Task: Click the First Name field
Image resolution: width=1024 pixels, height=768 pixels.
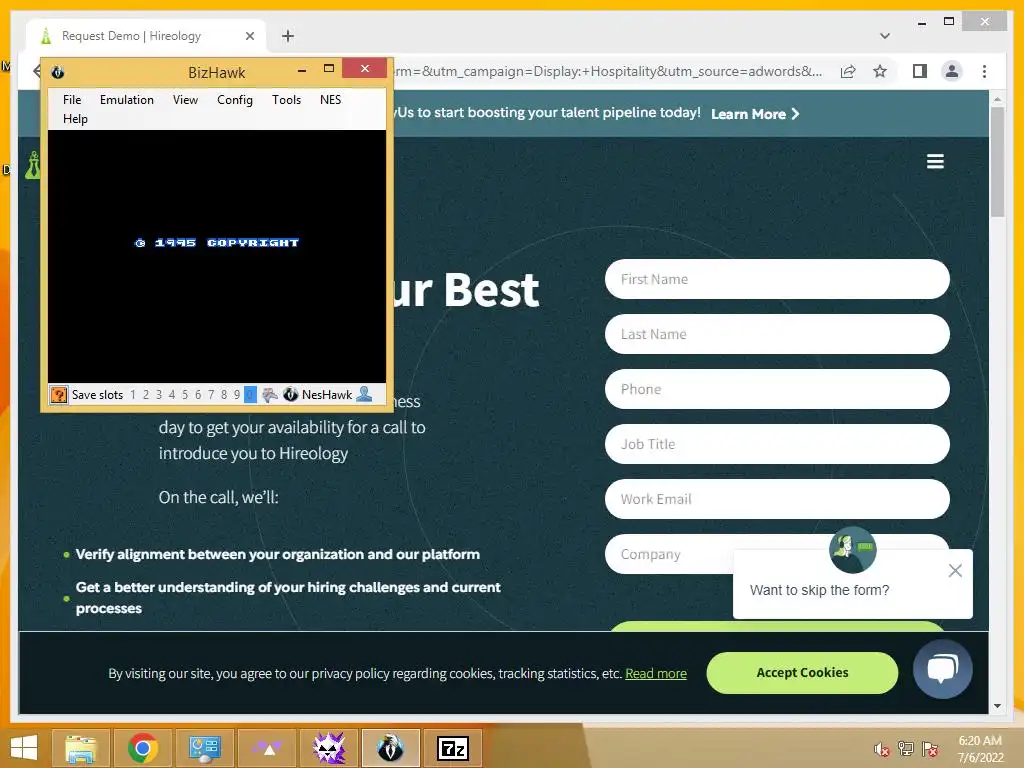Action: click(x=777, y=280)
